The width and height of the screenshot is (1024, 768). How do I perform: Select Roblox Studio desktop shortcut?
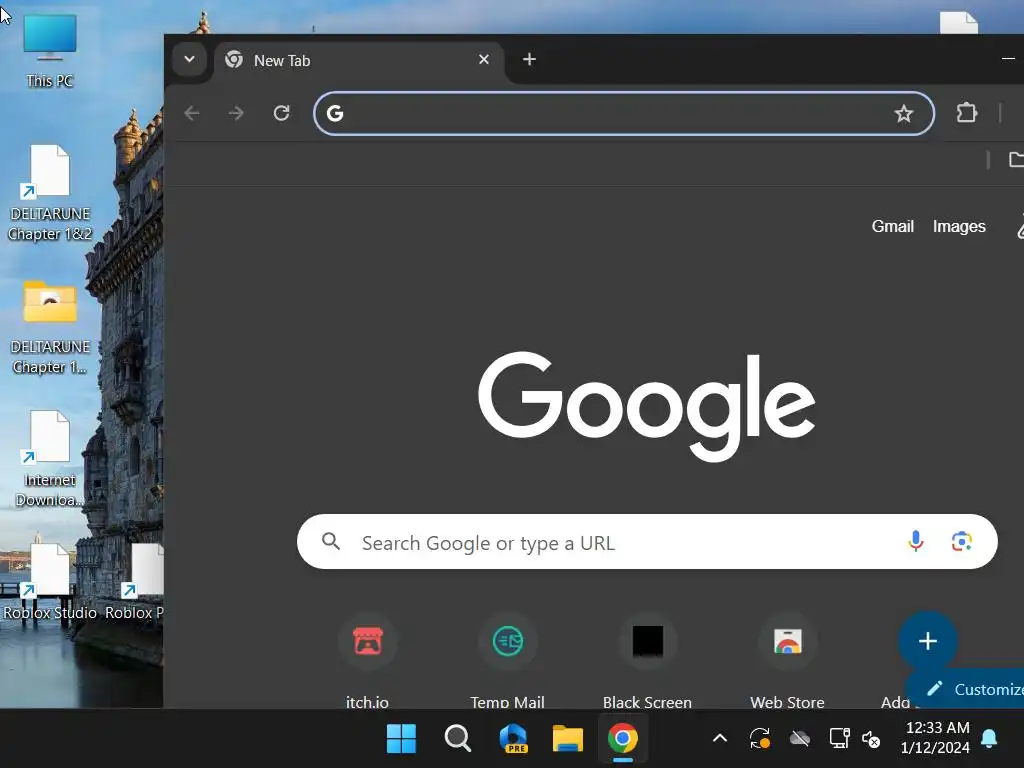point(50,583)
